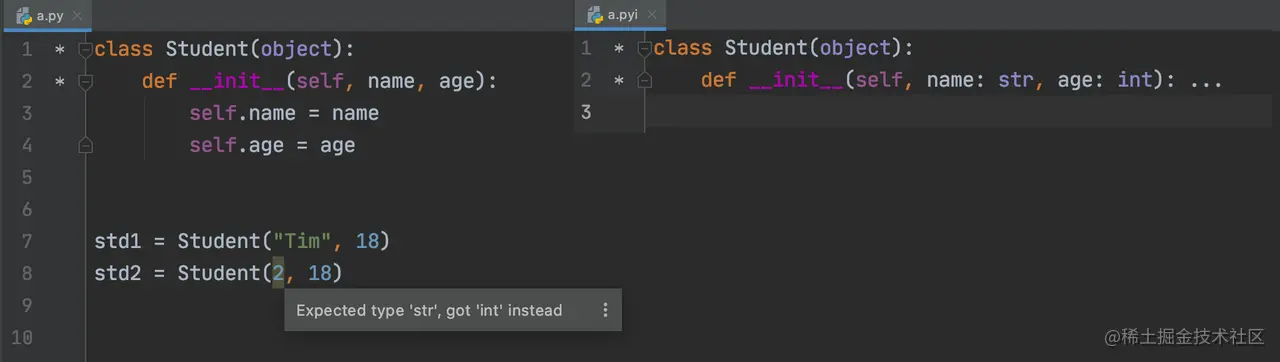
Task: Collapse the Student class fold in a.pyi
Action: click(x=645, y=49)
